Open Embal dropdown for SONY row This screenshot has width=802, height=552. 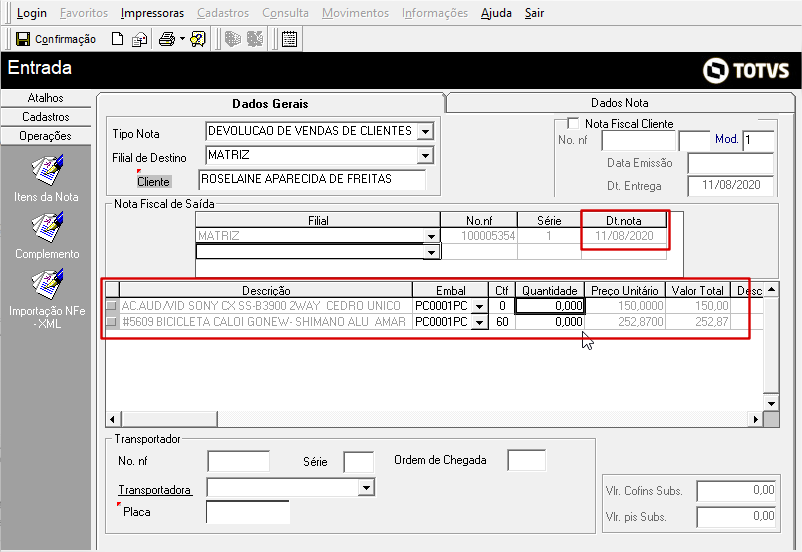tap(479, 306)
